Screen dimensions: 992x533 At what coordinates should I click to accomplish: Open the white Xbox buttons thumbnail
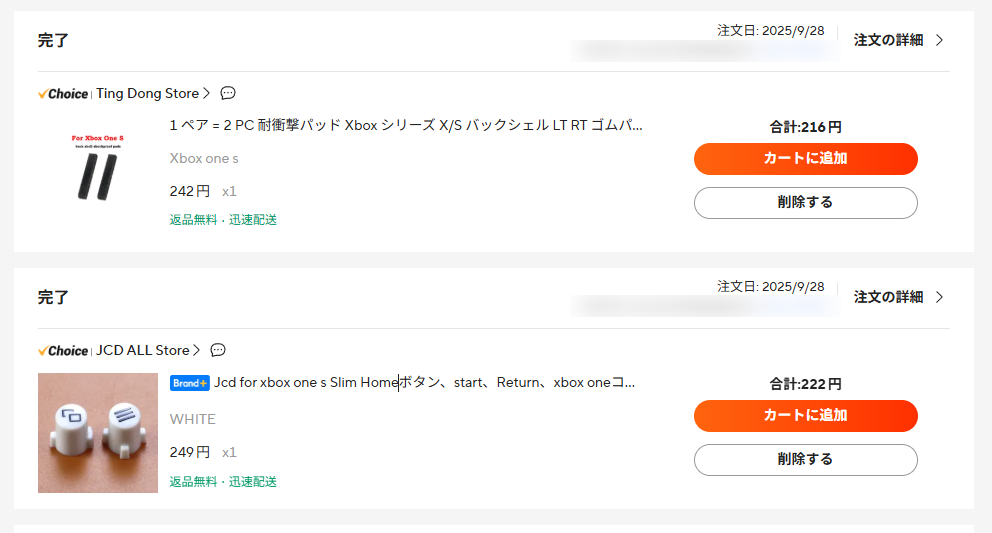[x=97, y=432]
